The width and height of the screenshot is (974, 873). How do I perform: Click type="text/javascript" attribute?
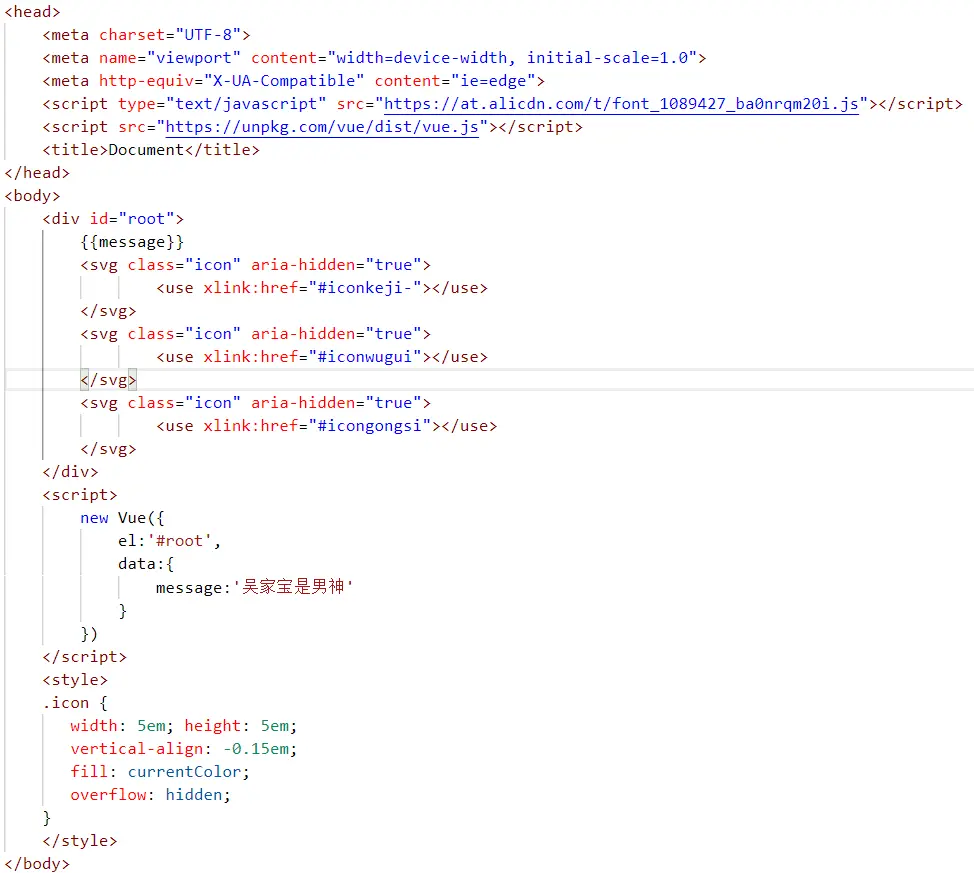(222, 104)
